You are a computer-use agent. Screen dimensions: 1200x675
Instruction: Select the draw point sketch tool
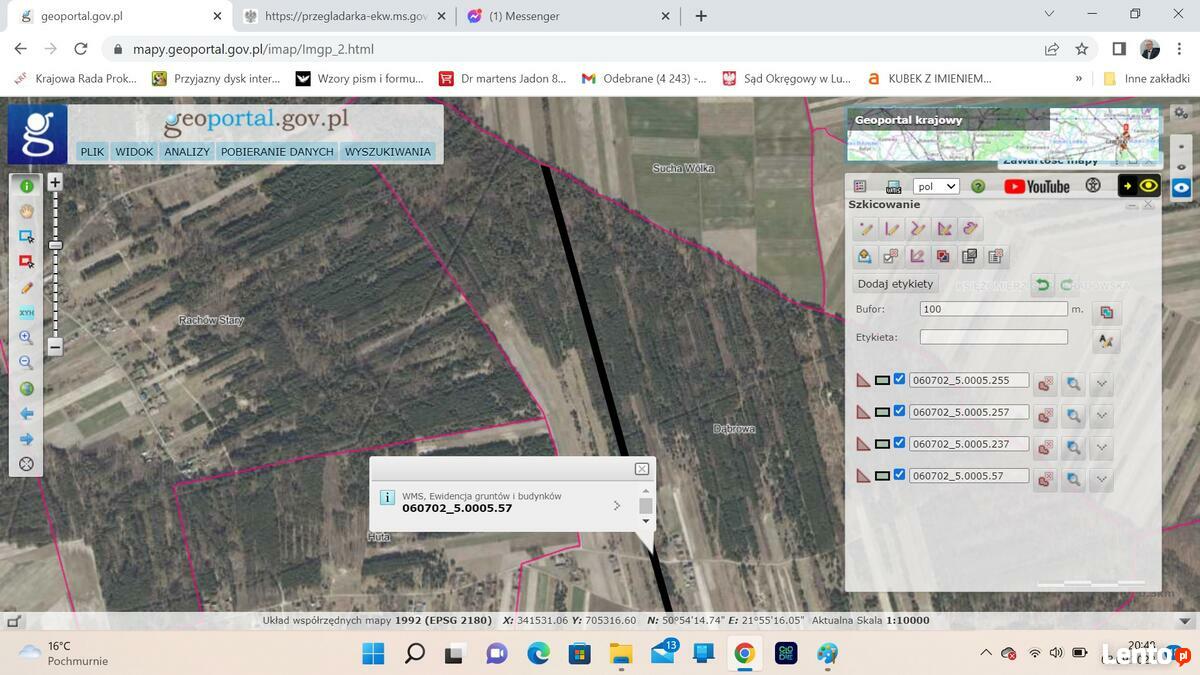[x=866, y=229]
